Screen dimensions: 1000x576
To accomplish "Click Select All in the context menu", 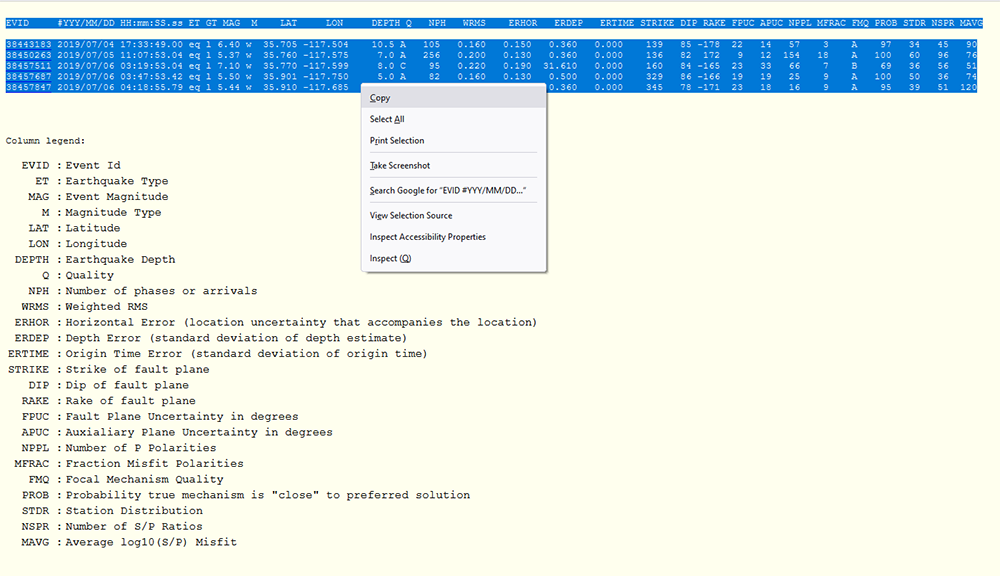I will (x=387, y=119).
